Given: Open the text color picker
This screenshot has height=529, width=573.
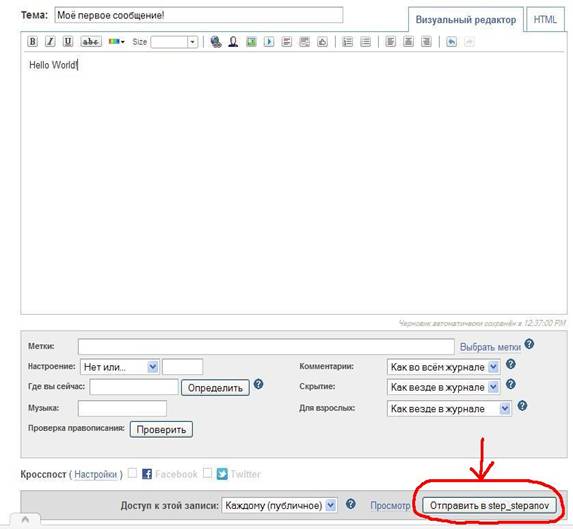Looking at the screenshot, I should 117,42.
